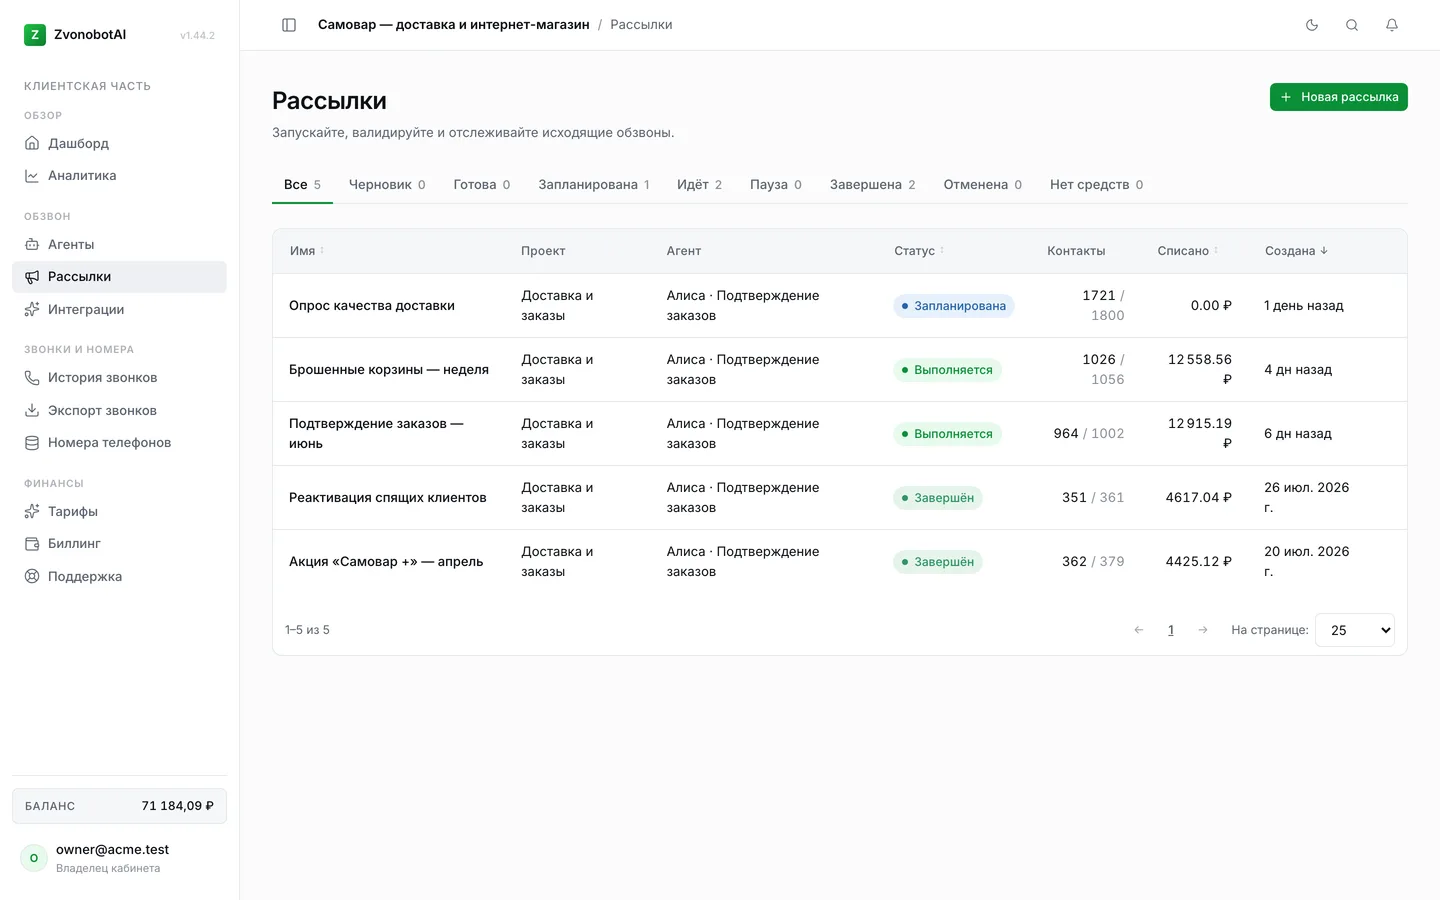Viewport: 1440px width, 900px height.
Task: Open campaign Акция «Самовар +» — апрель
Action: tap(386, 562)
